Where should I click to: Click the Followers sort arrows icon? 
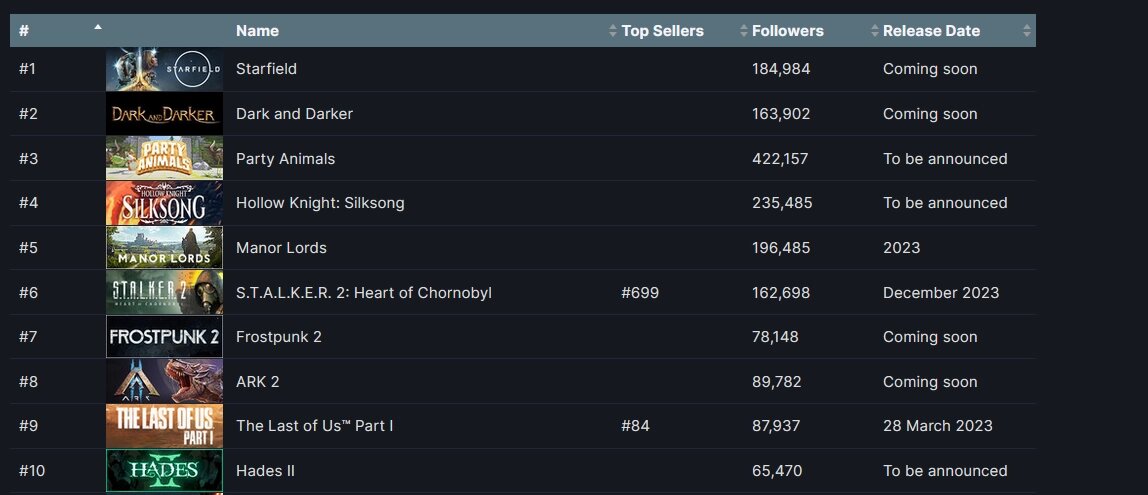874,31
